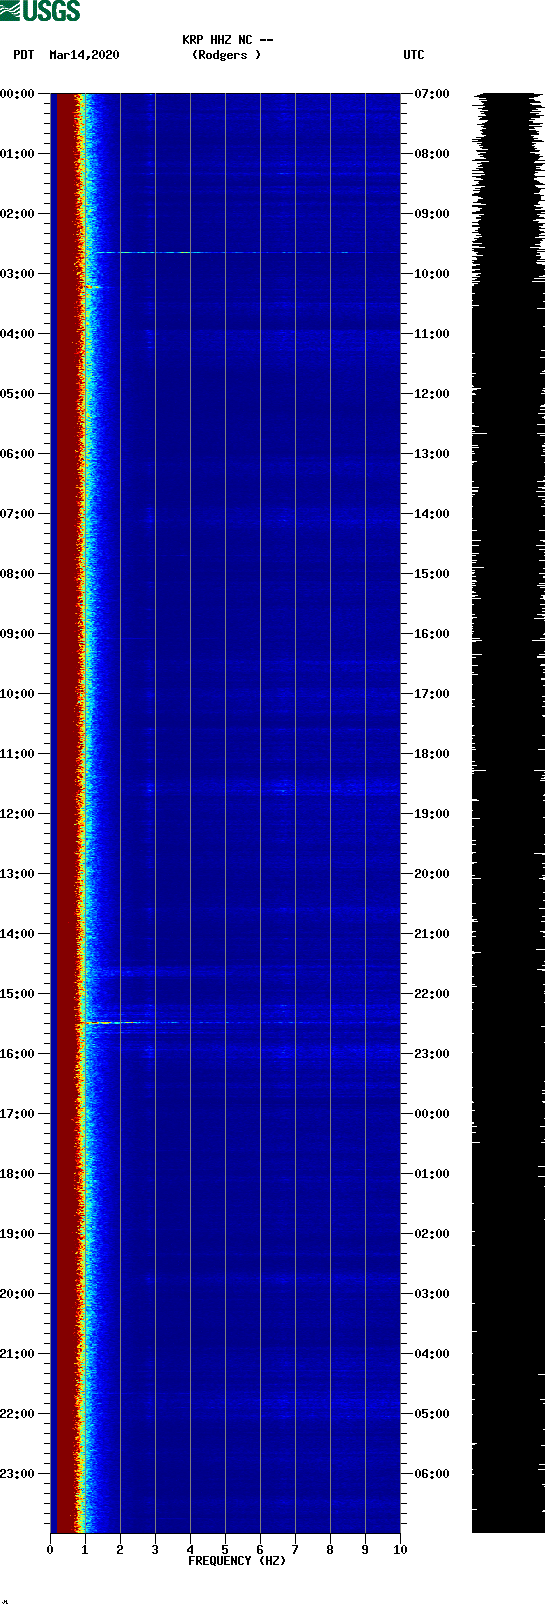Click the 'FREQUENCY (HZ)' axis label

click(237, 1561)
